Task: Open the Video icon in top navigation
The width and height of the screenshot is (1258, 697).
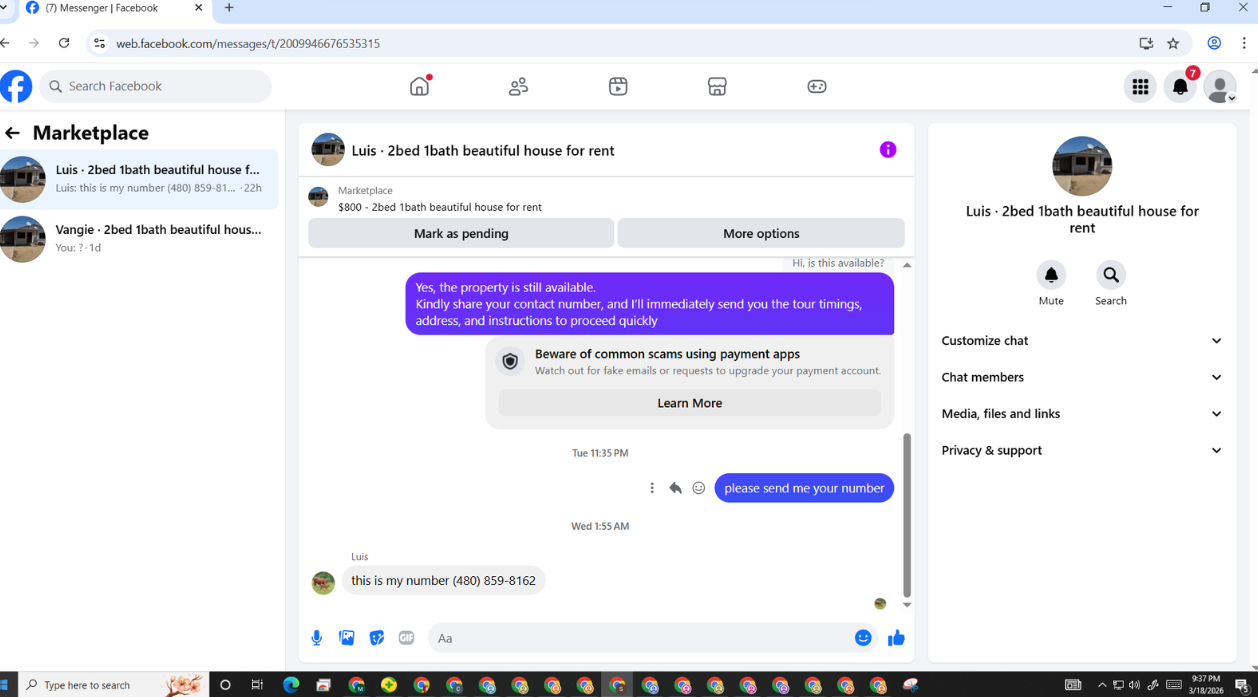Action: pos(618,86)
